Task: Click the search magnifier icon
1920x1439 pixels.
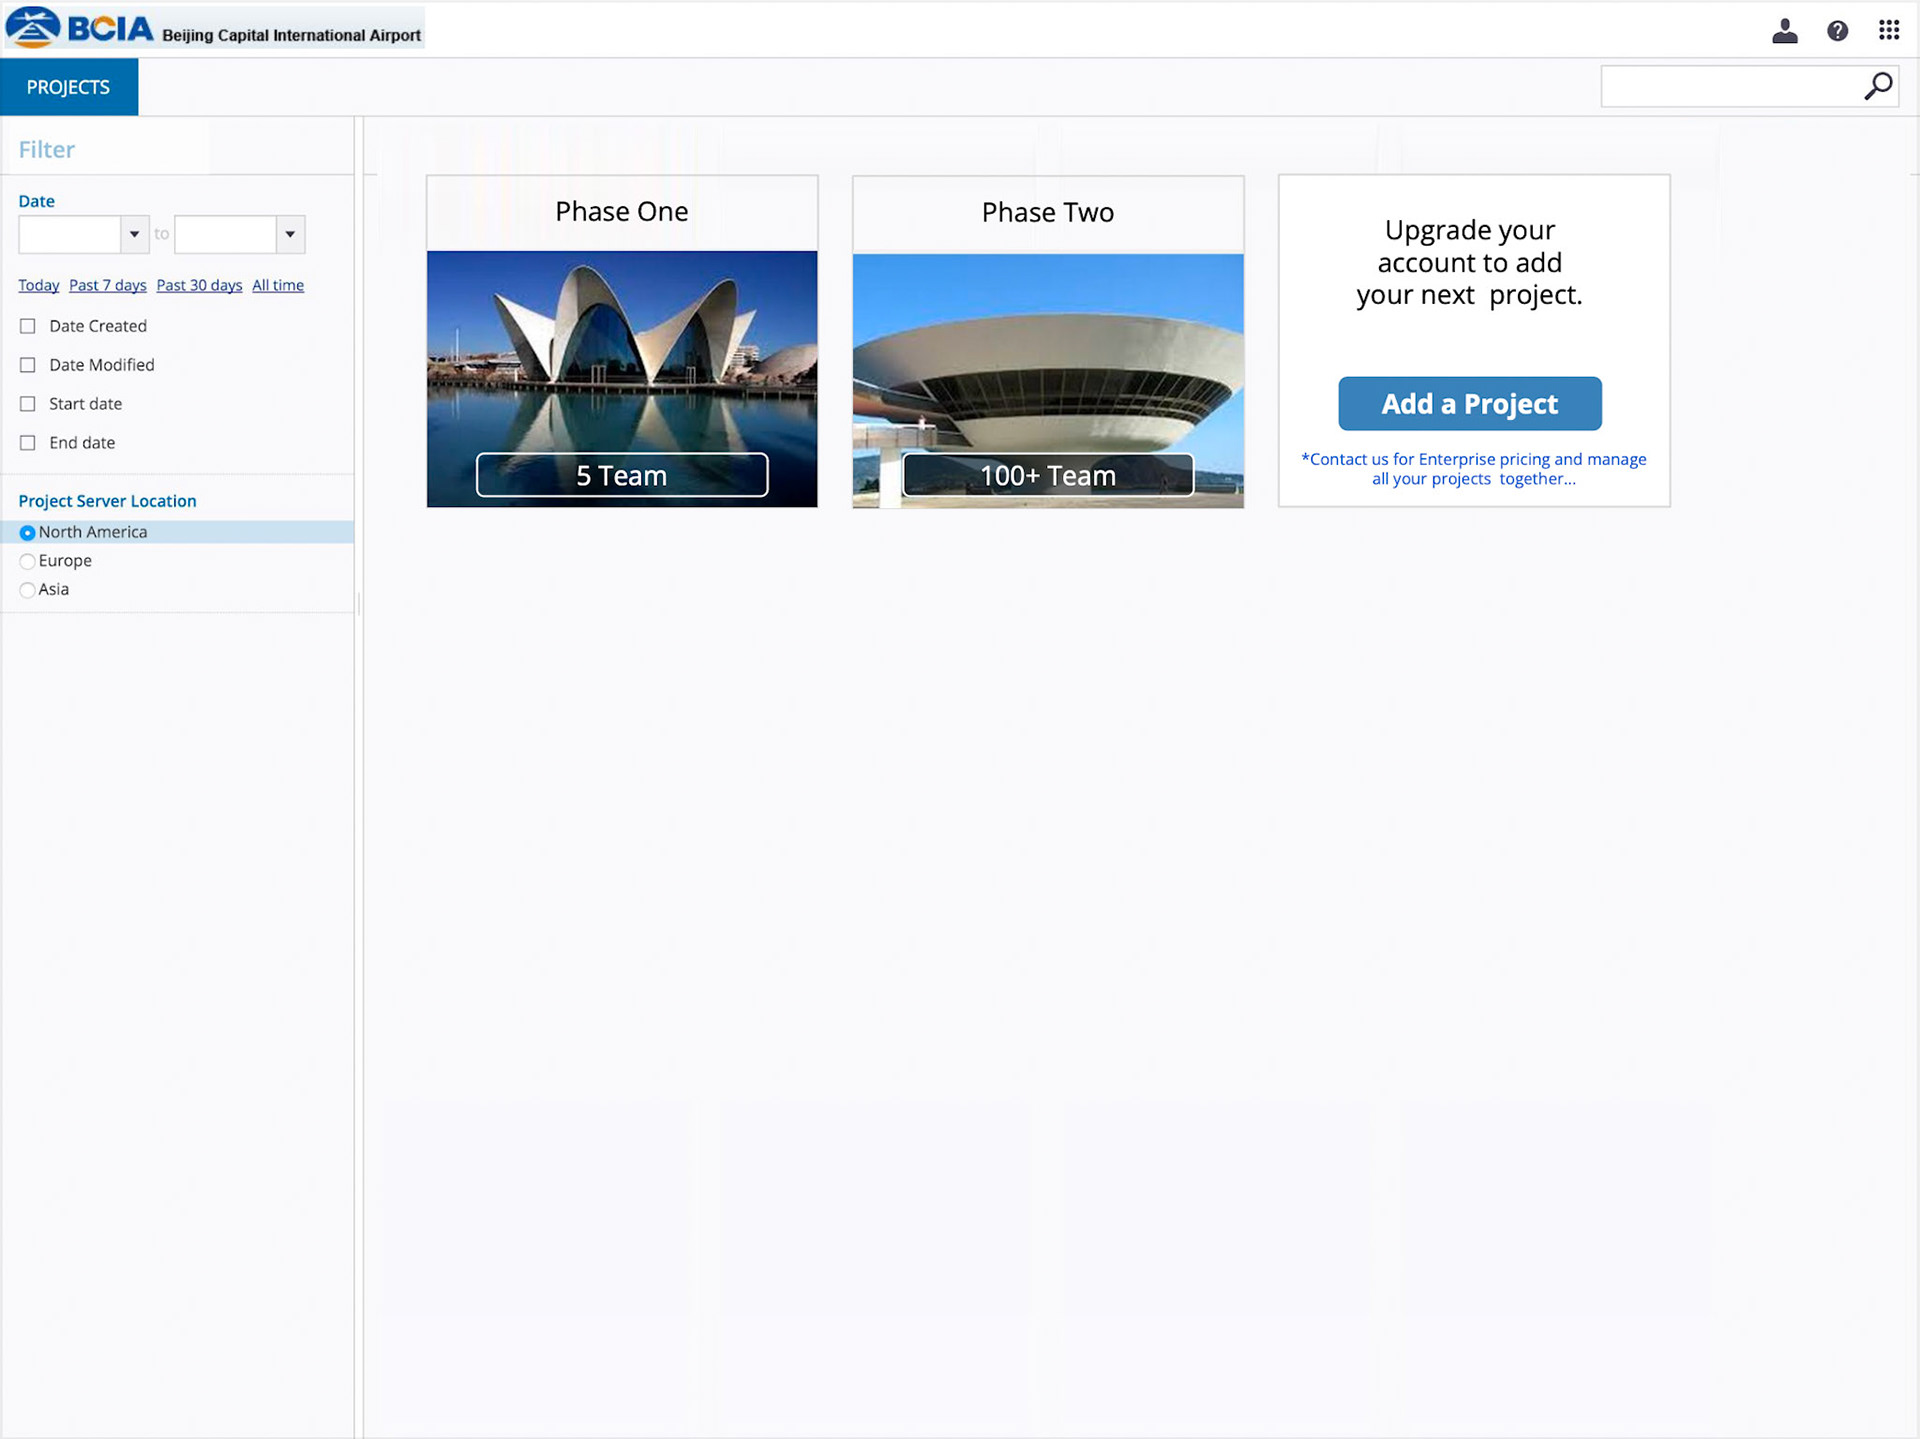Action: coord(1878,87)
